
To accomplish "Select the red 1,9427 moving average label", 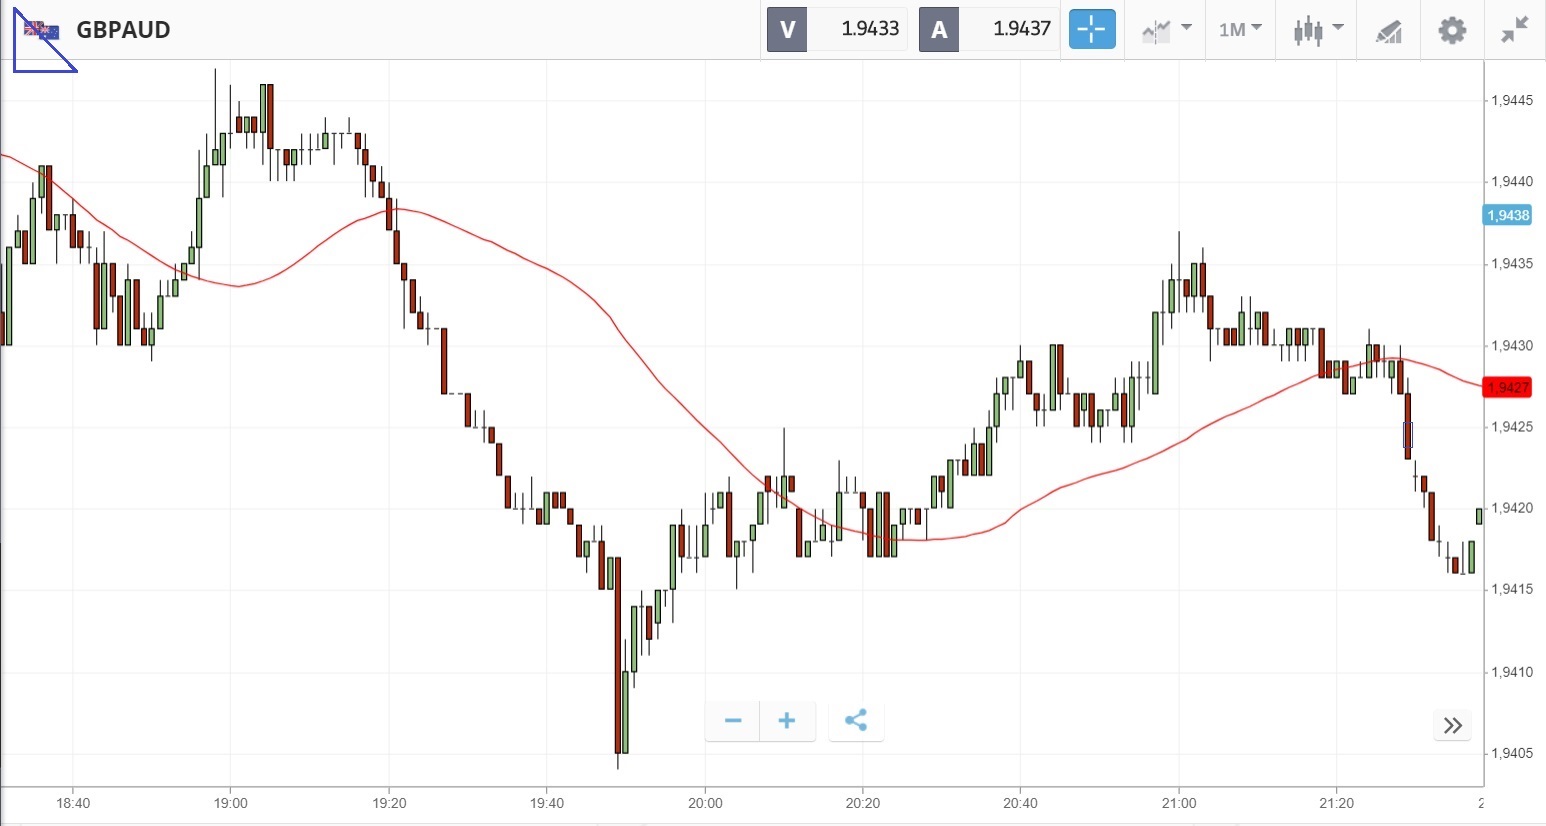I will coord(1507,387).
